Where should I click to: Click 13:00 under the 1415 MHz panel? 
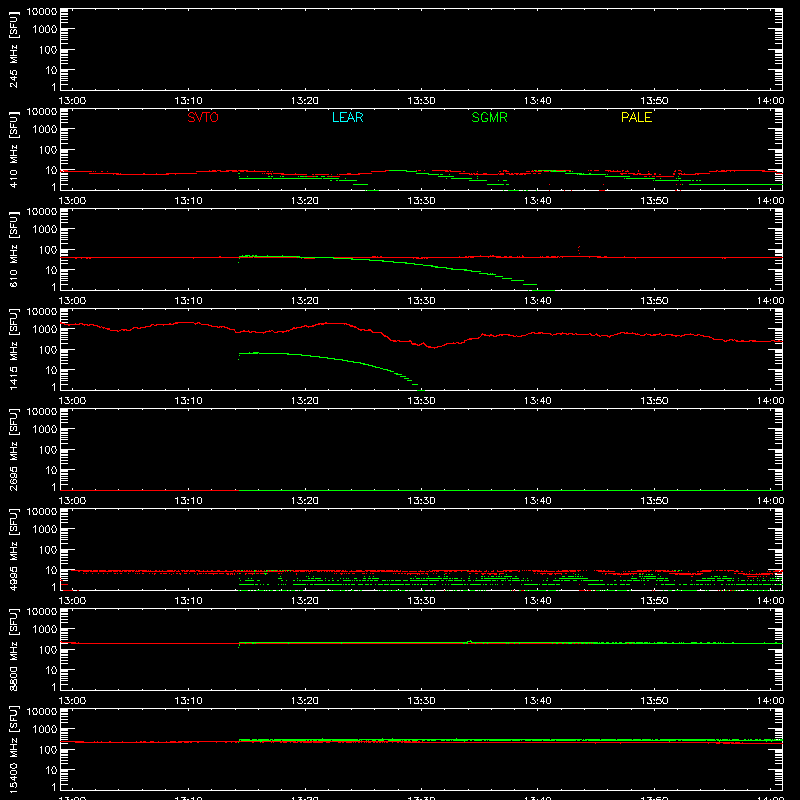(72, 401)
